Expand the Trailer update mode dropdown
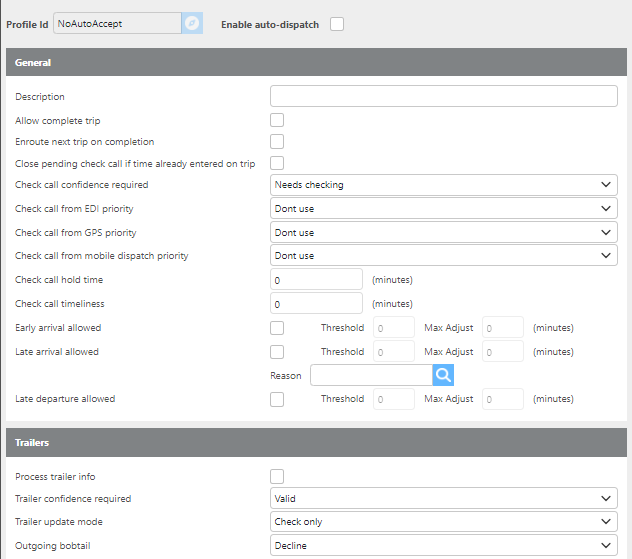Screen dimensions: 632x559 [444, 521]
